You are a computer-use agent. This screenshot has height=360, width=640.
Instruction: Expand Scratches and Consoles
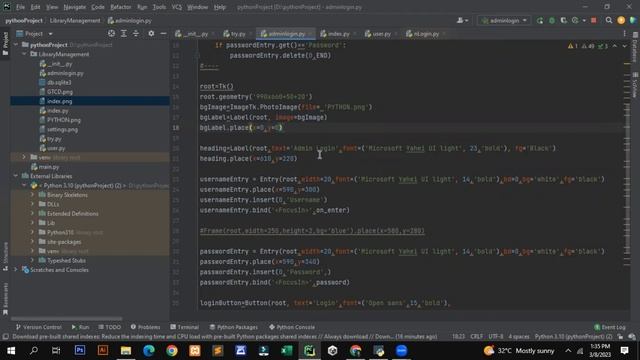(16, 270)
